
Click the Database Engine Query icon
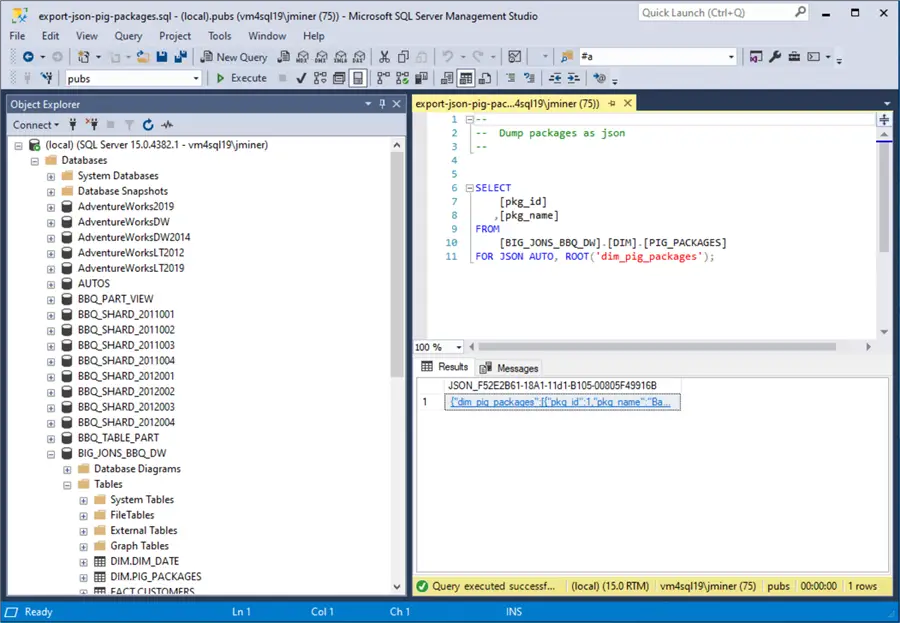point(284,56)
